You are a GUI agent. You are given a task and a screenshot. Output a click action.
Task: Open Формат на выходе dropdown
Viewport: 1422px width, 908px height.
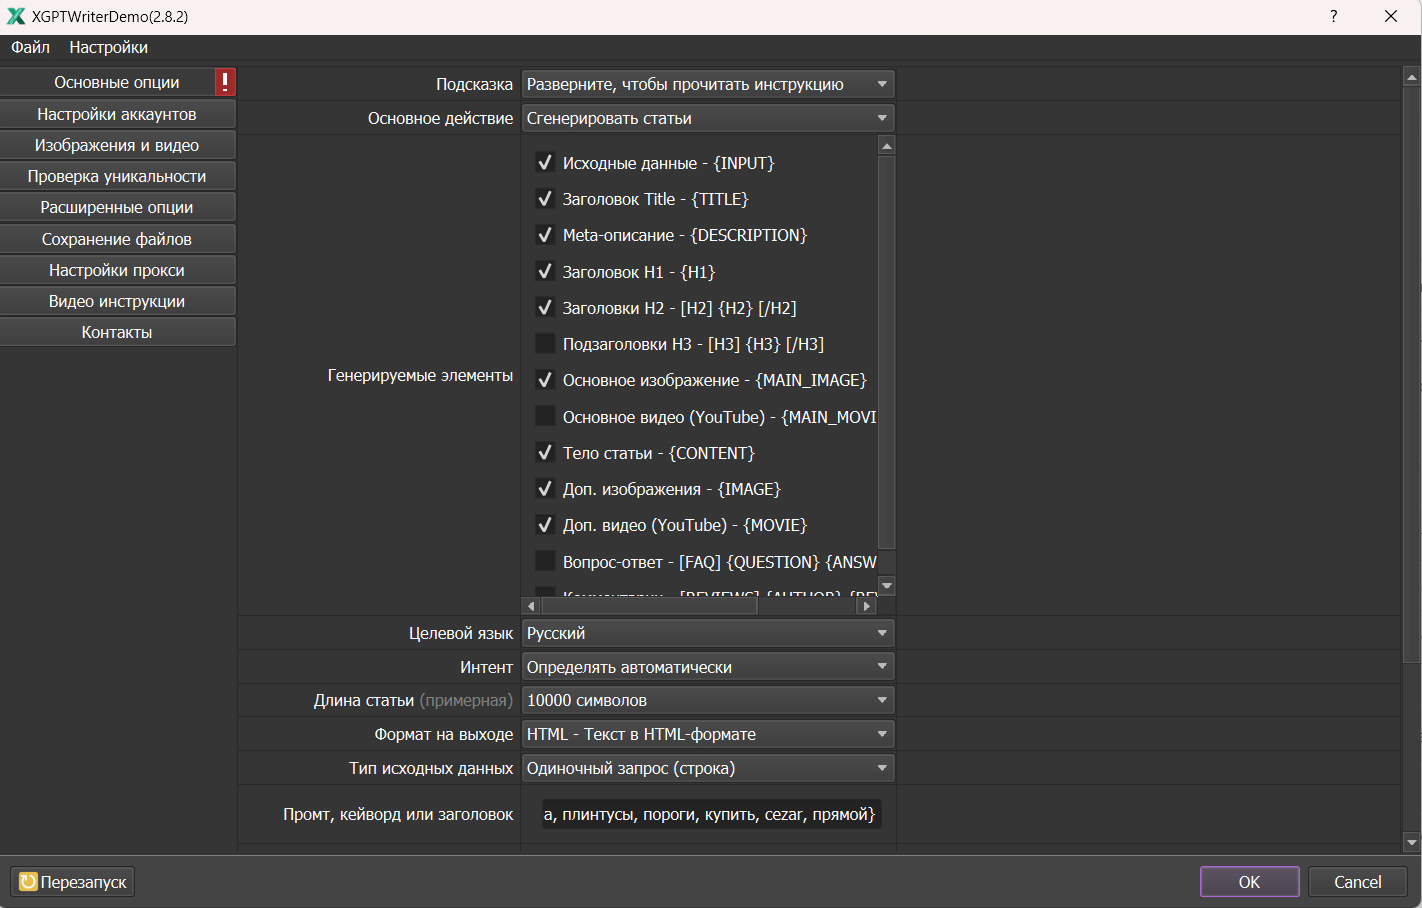(x=707, y=734)
